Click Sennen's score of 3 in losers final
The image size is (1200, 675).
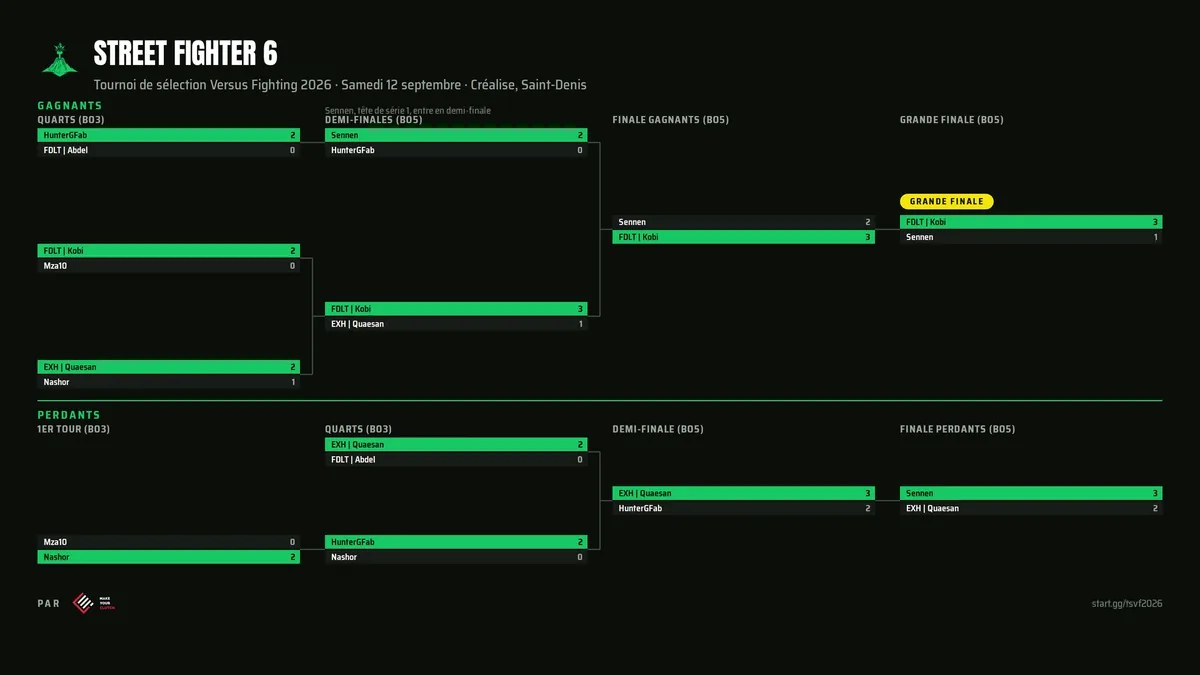click(1155, 493)
